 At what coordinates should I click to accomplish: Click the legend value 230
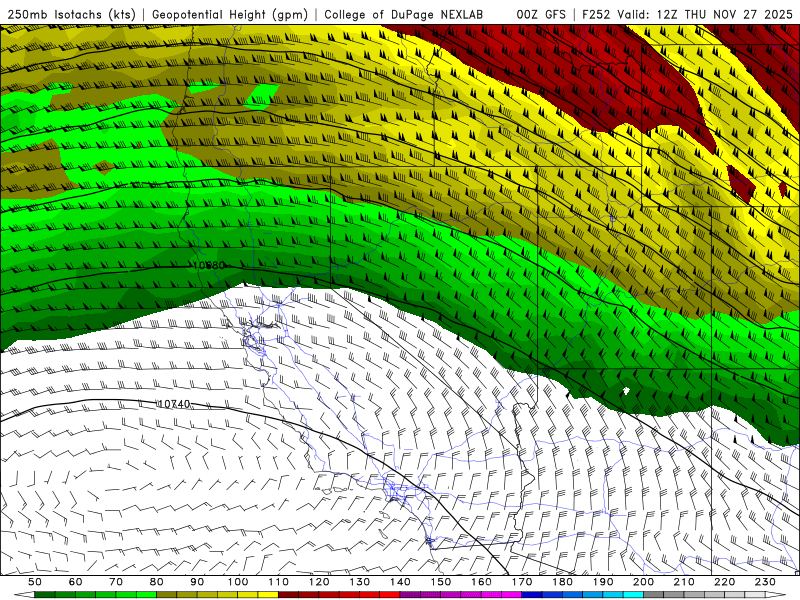pyautogui.click(x=766, y=582)
